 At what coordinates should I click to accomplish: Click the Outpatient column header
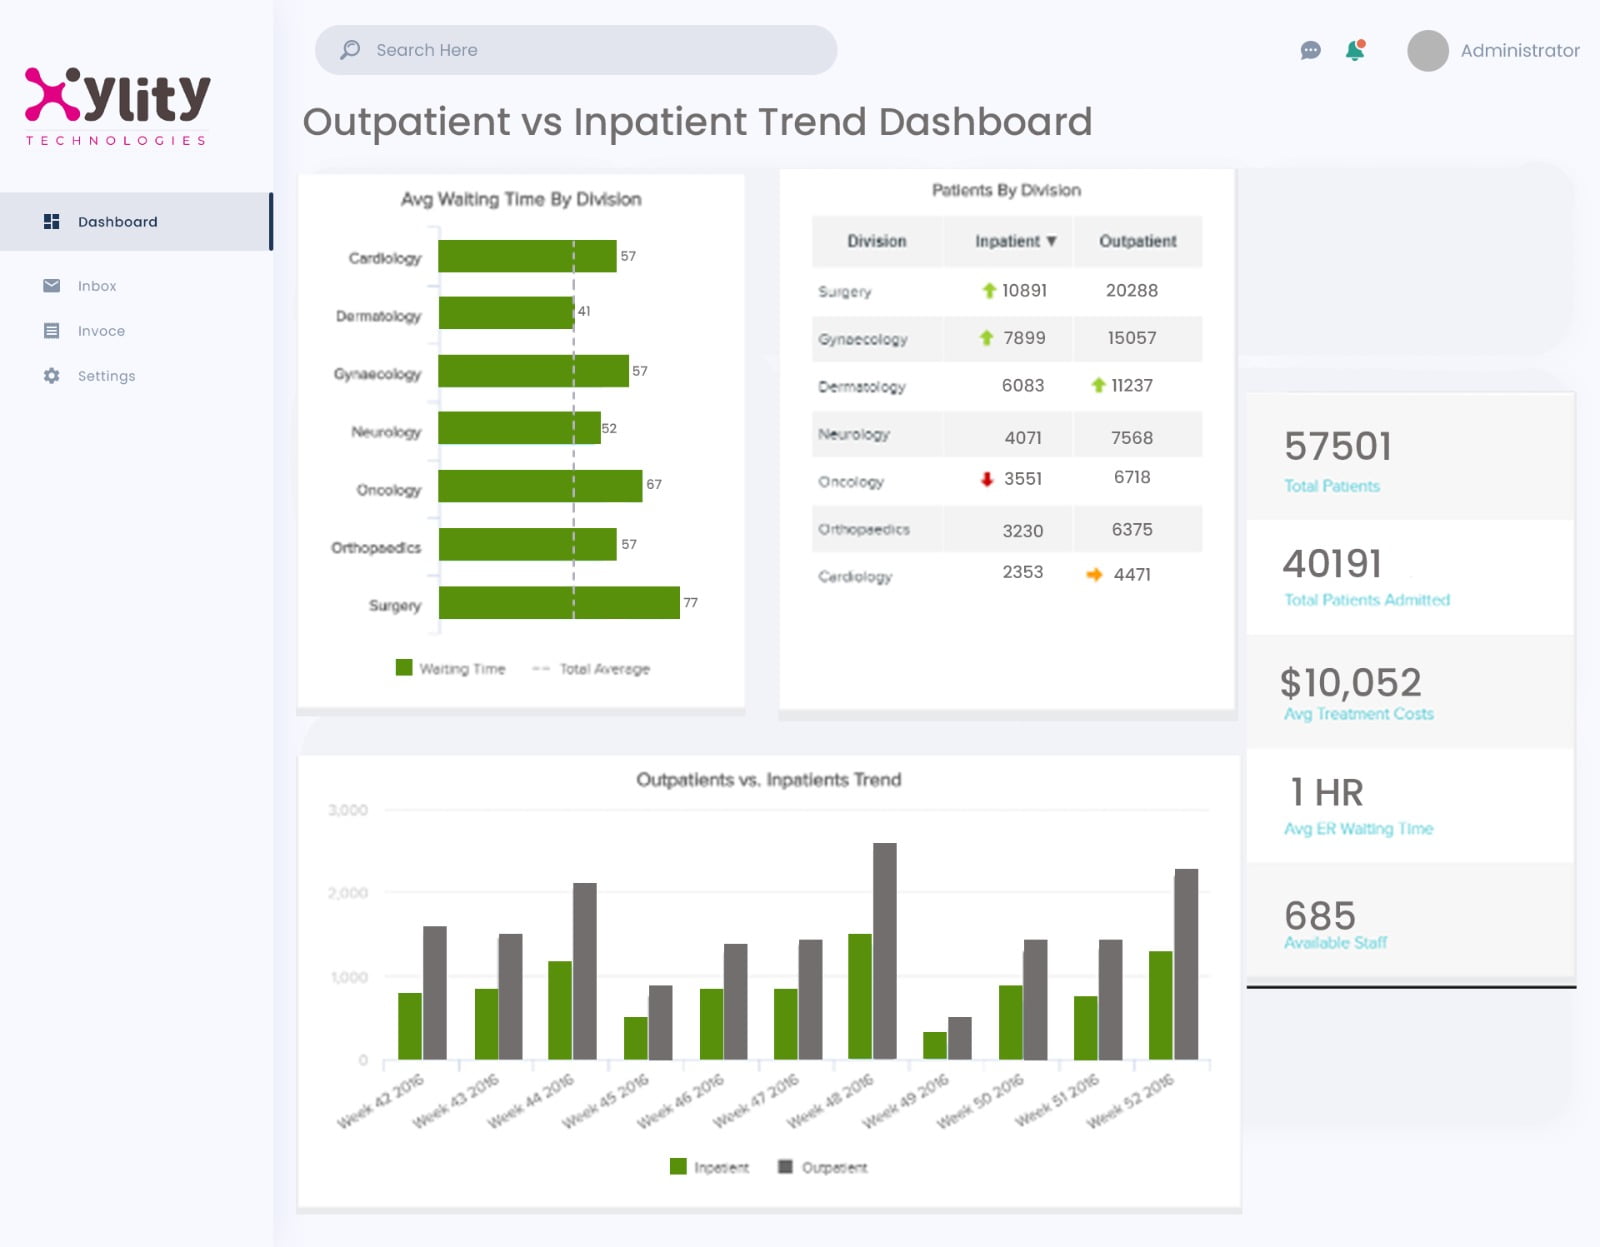(x=1138, y=241)
